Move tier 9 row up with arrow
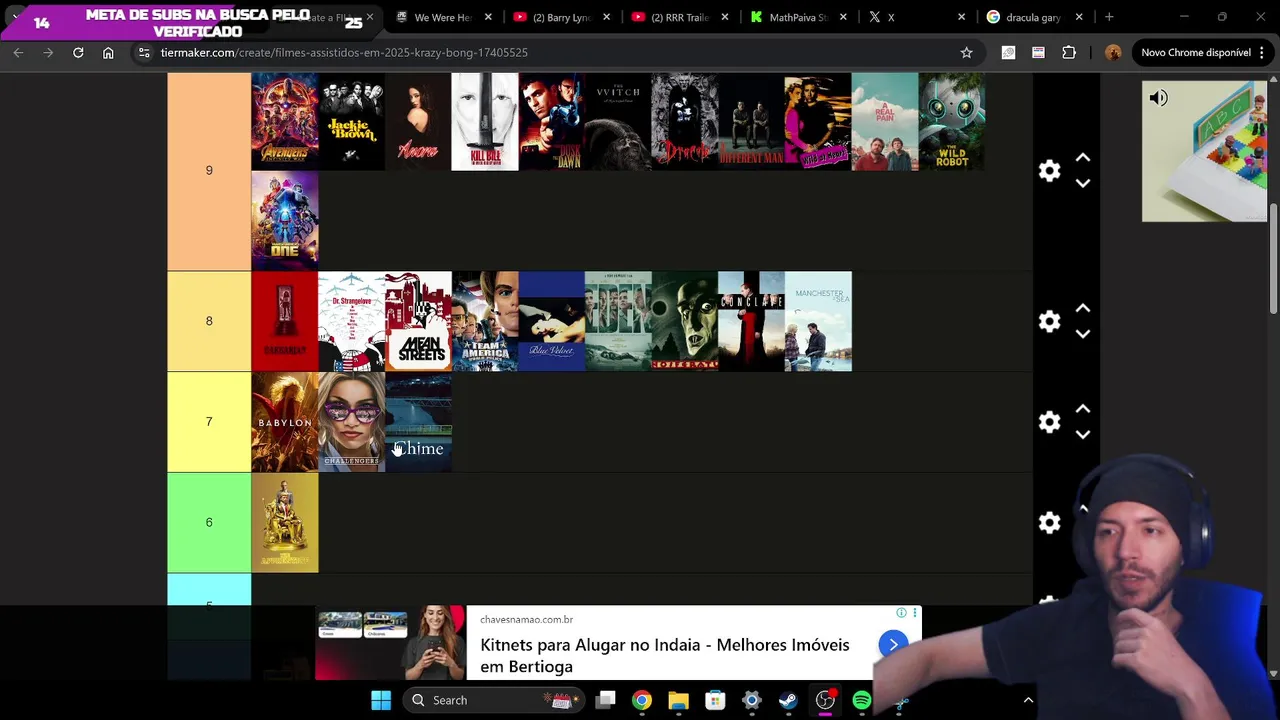The image size is (1280, 720). click(1082, 158)
